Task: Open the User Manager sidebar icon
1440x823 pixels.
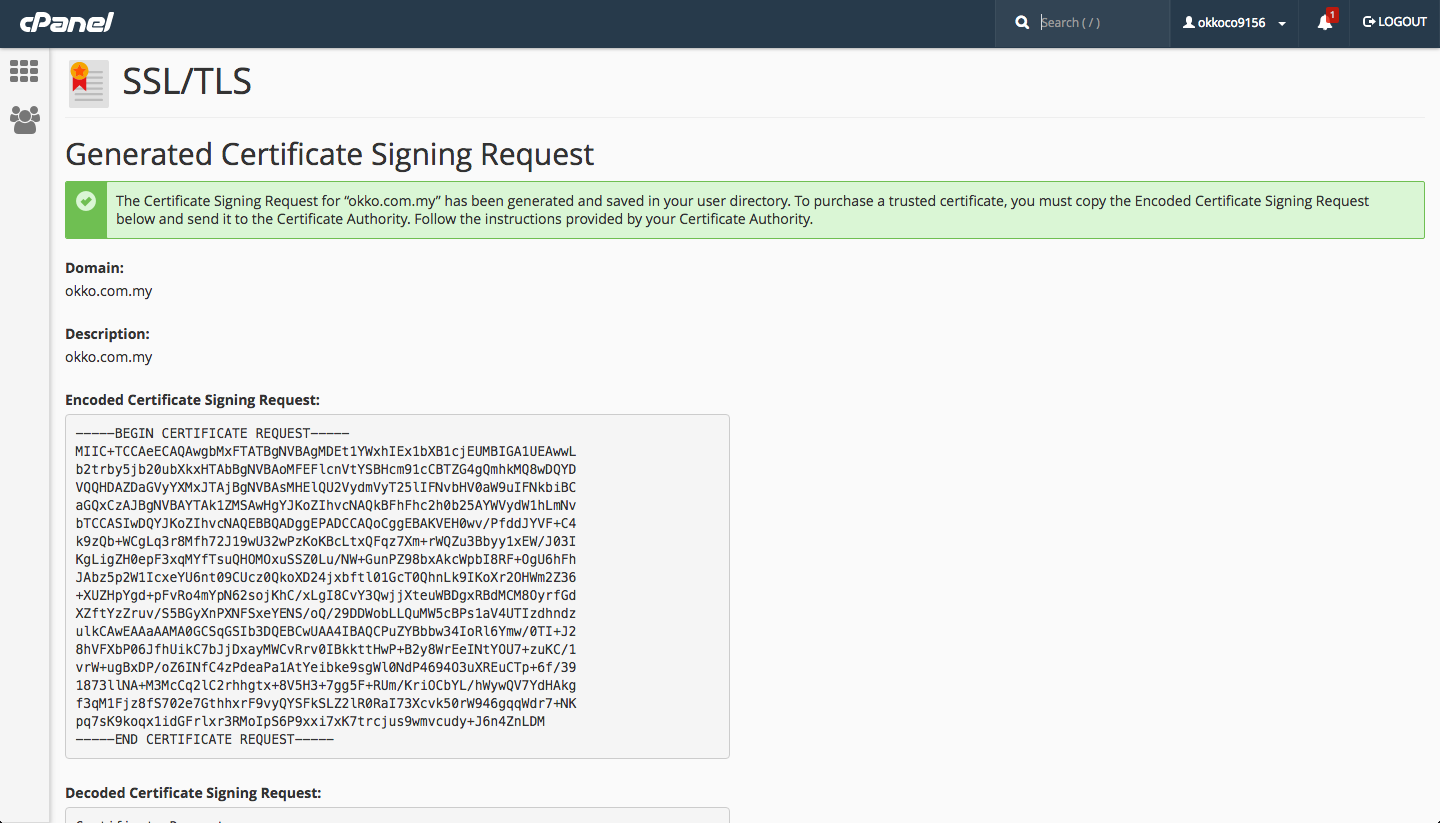Action: click(x=24, y=120)
